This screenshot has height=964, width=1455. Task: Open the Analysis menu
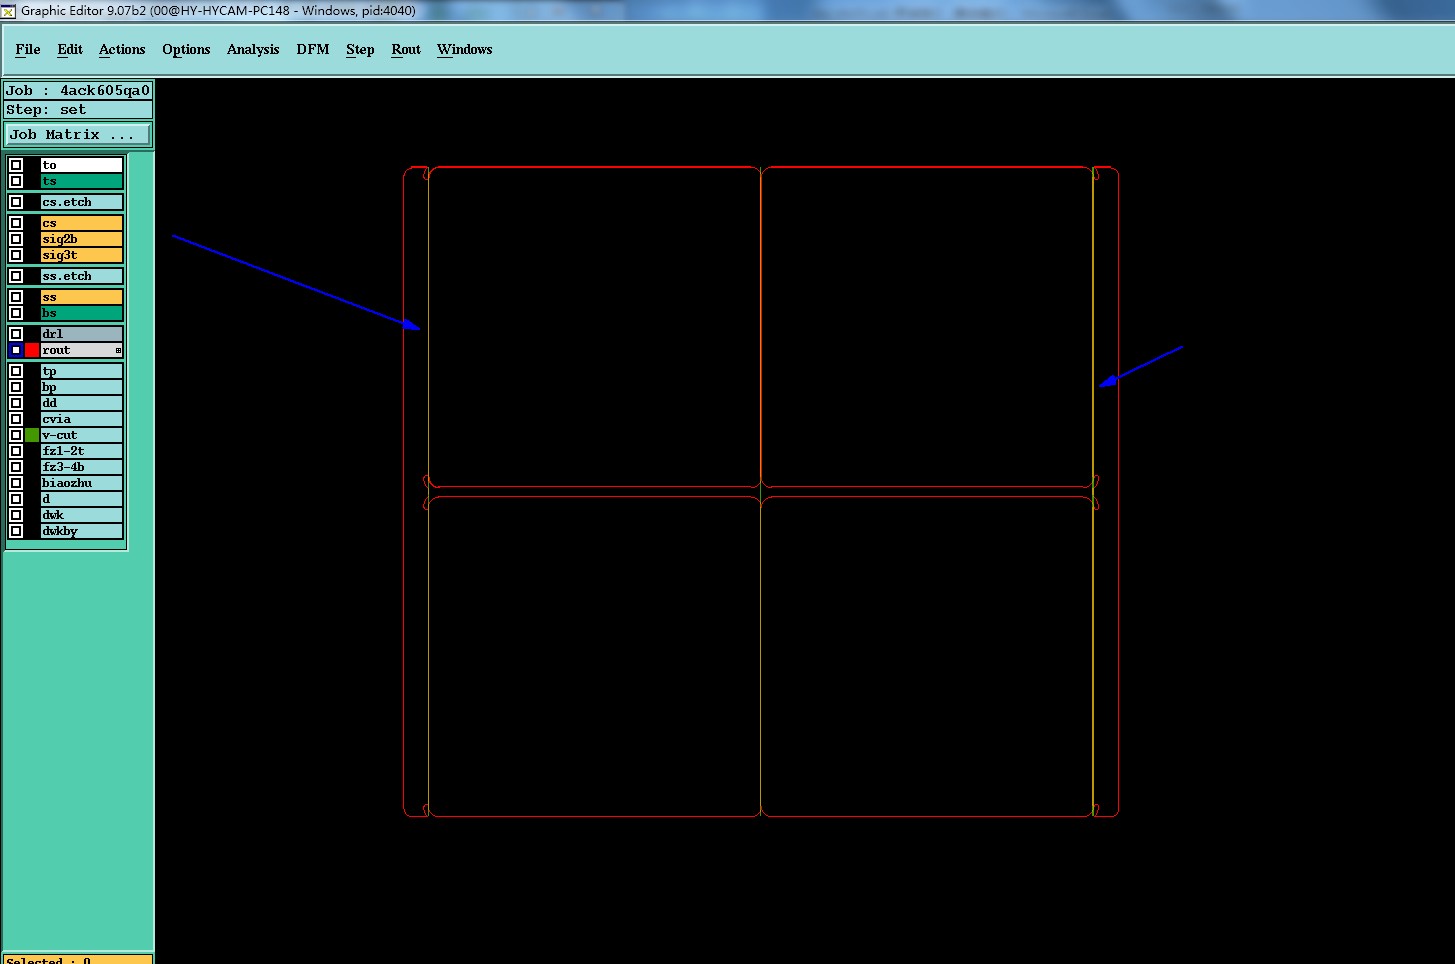tap(253, 49)
